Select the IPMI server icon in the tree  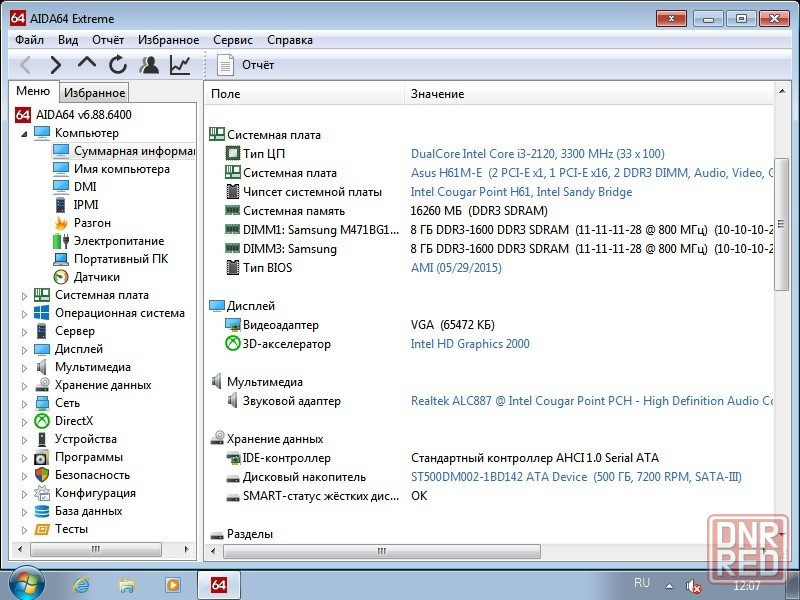tap(61, 205)
